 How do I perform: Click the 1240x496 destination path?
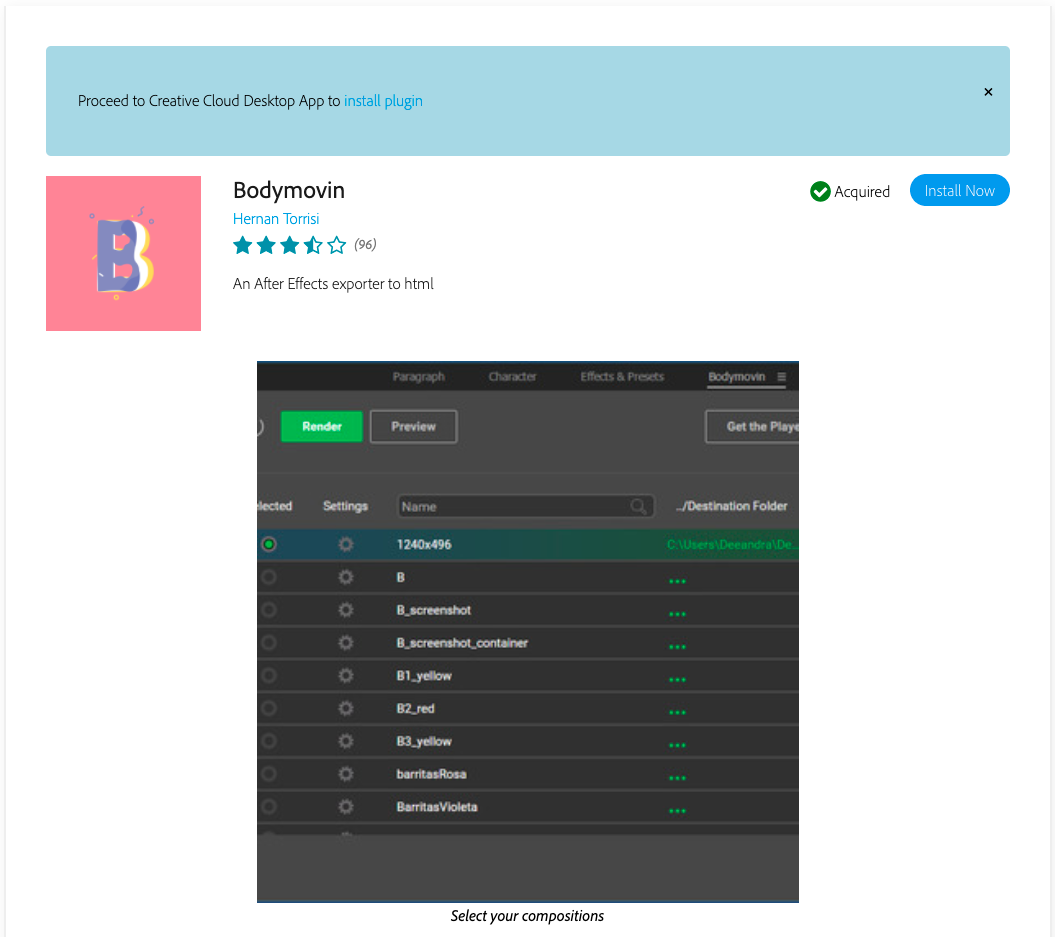[x=732, y=544]
